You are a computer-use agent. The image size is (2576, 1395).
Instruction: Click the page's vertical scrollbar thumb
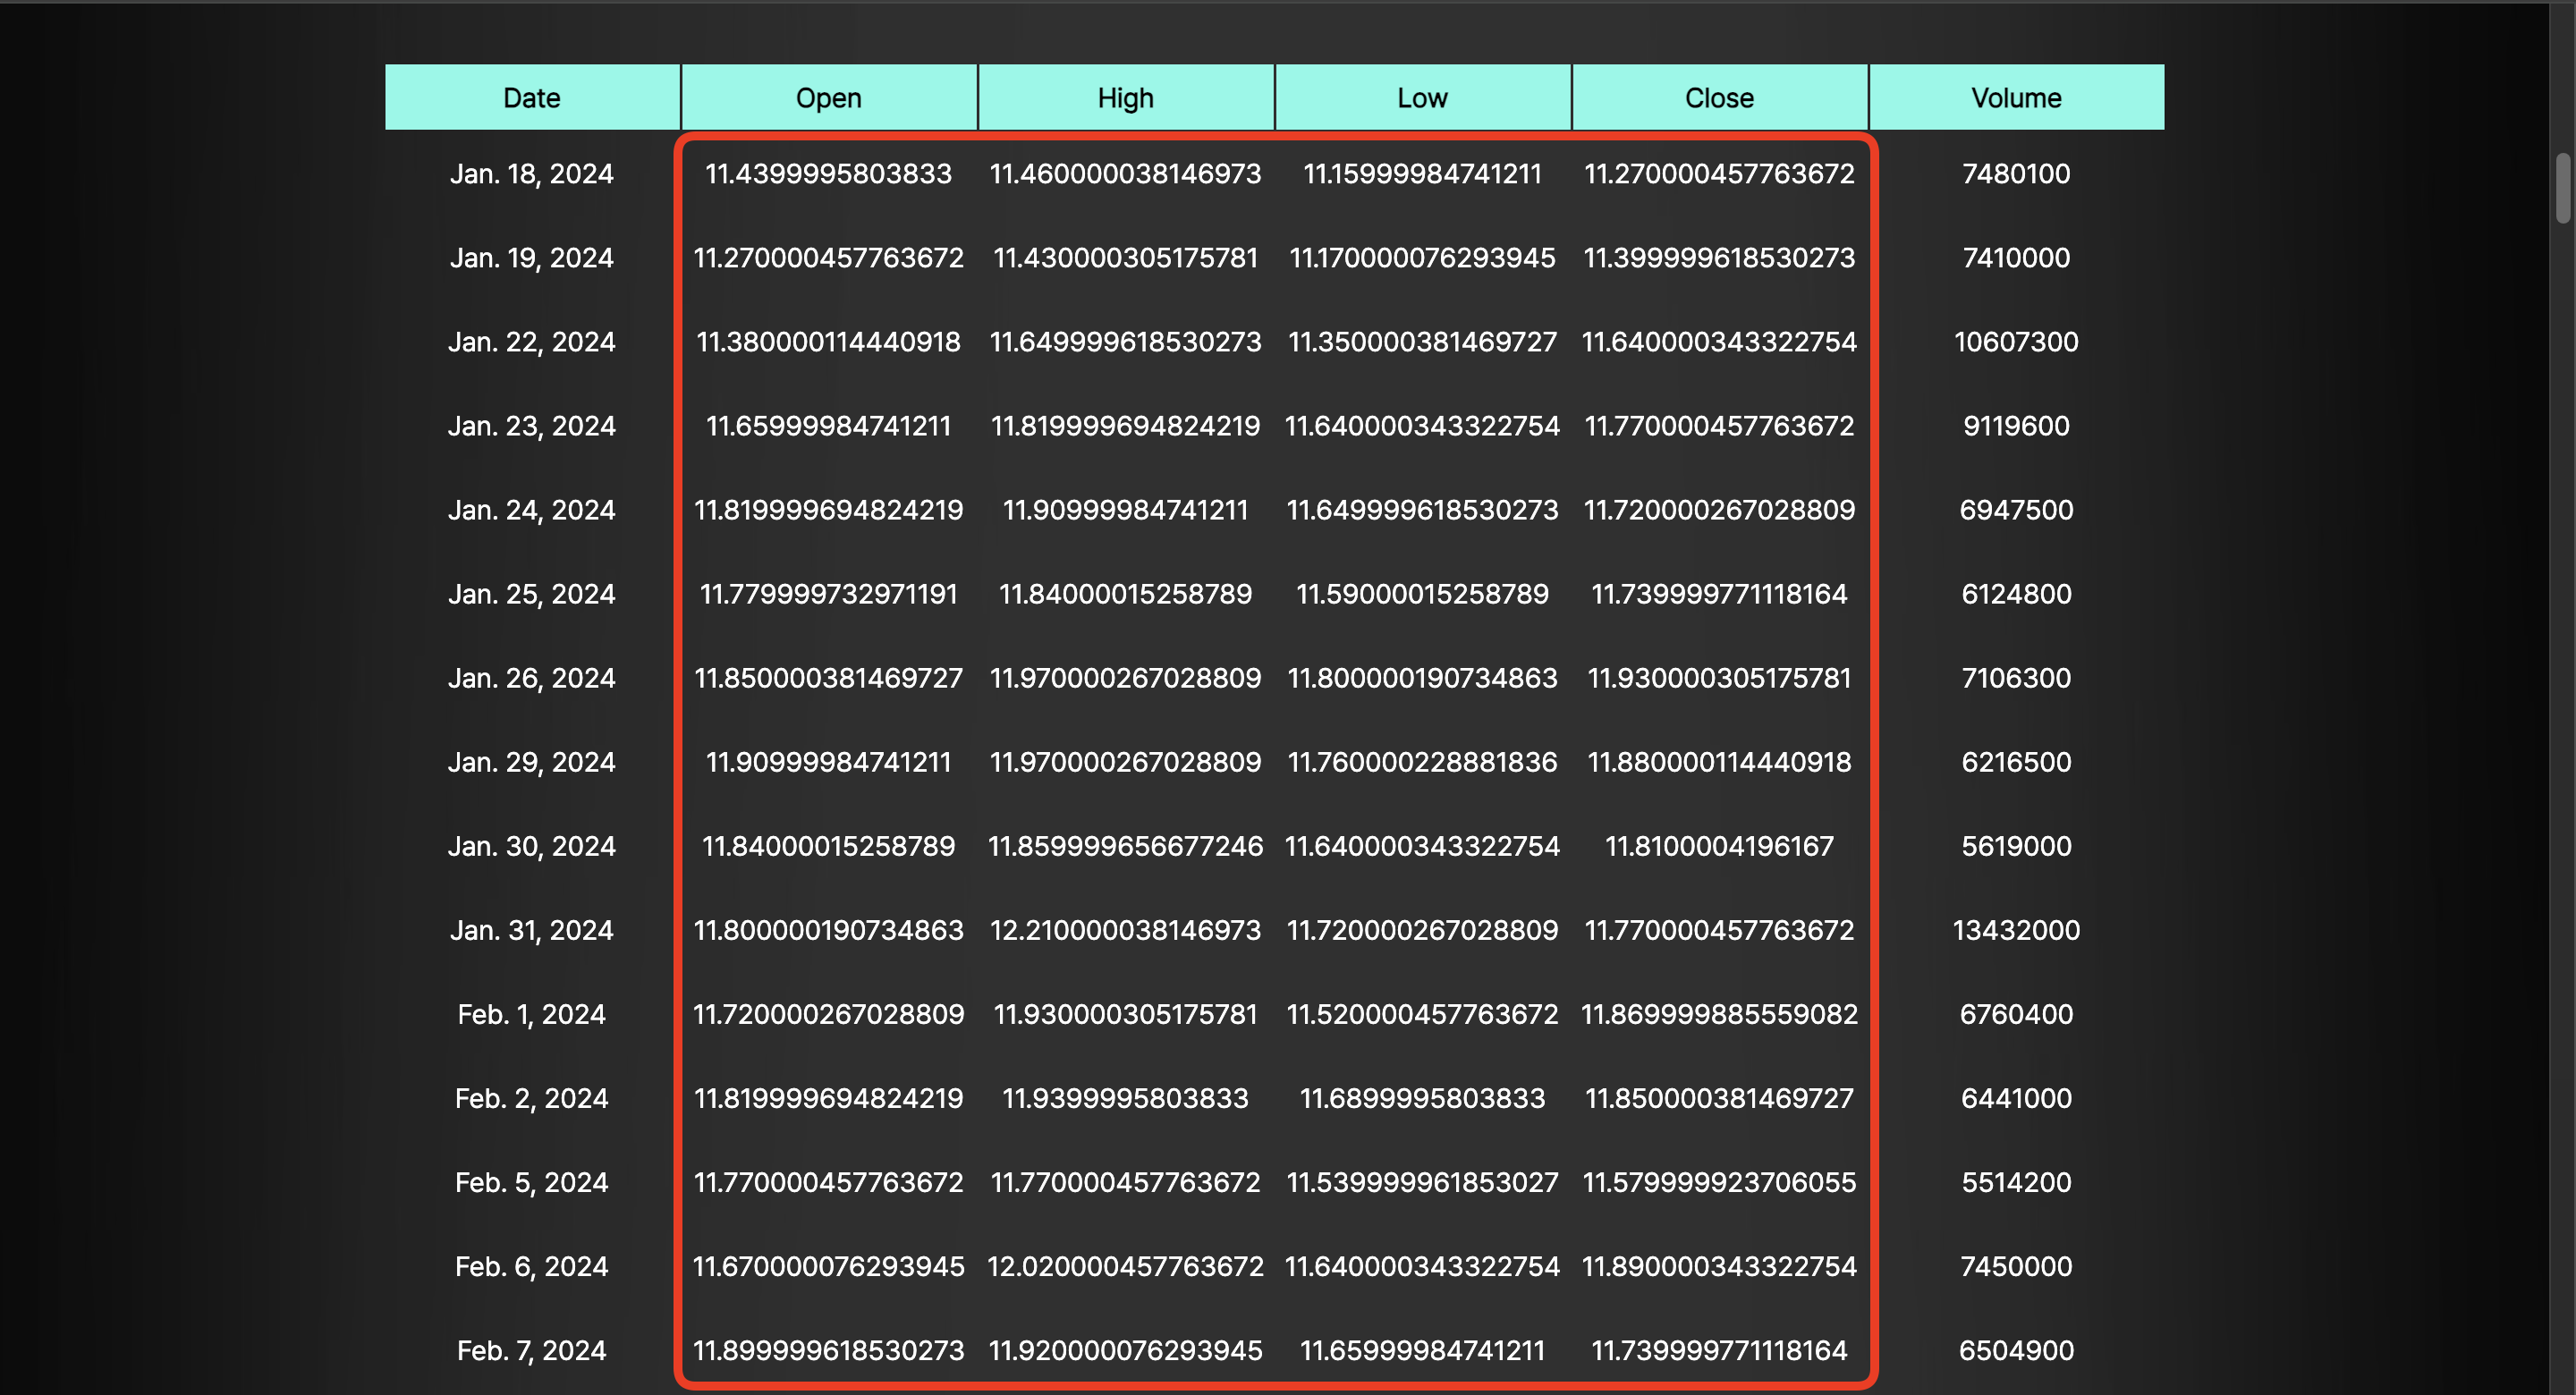(2563, 188)
